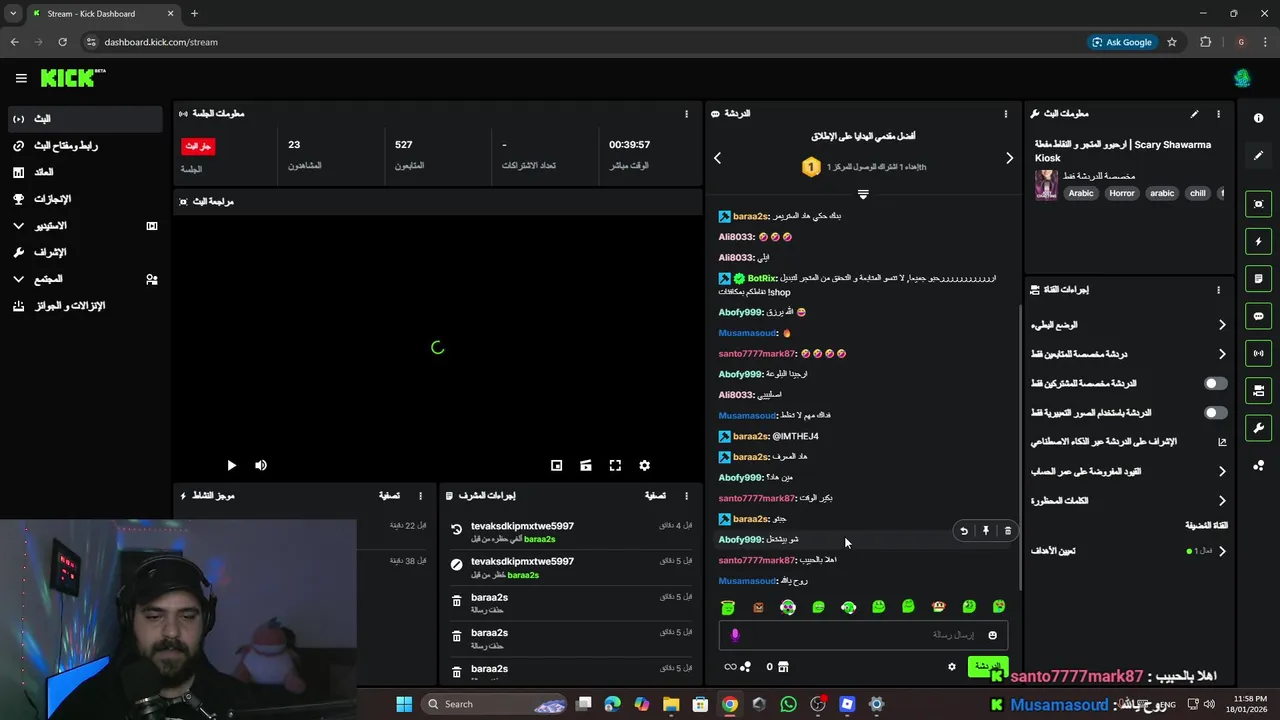Screen dimensions: 1280x720
Task: Click the wrench icon in right rail
Action: click(x=1258, y=428)
